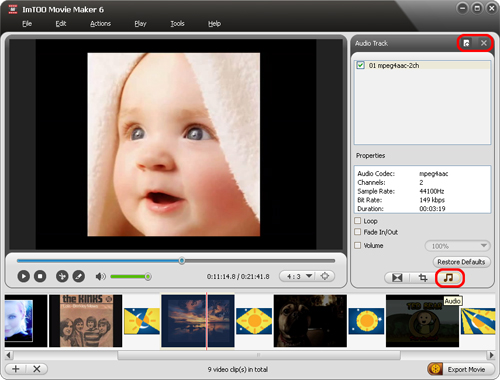Click the round sun transition after dog clip
This screenshot has width=500, height=380.
pyautogui.click(x=366, y=321)
